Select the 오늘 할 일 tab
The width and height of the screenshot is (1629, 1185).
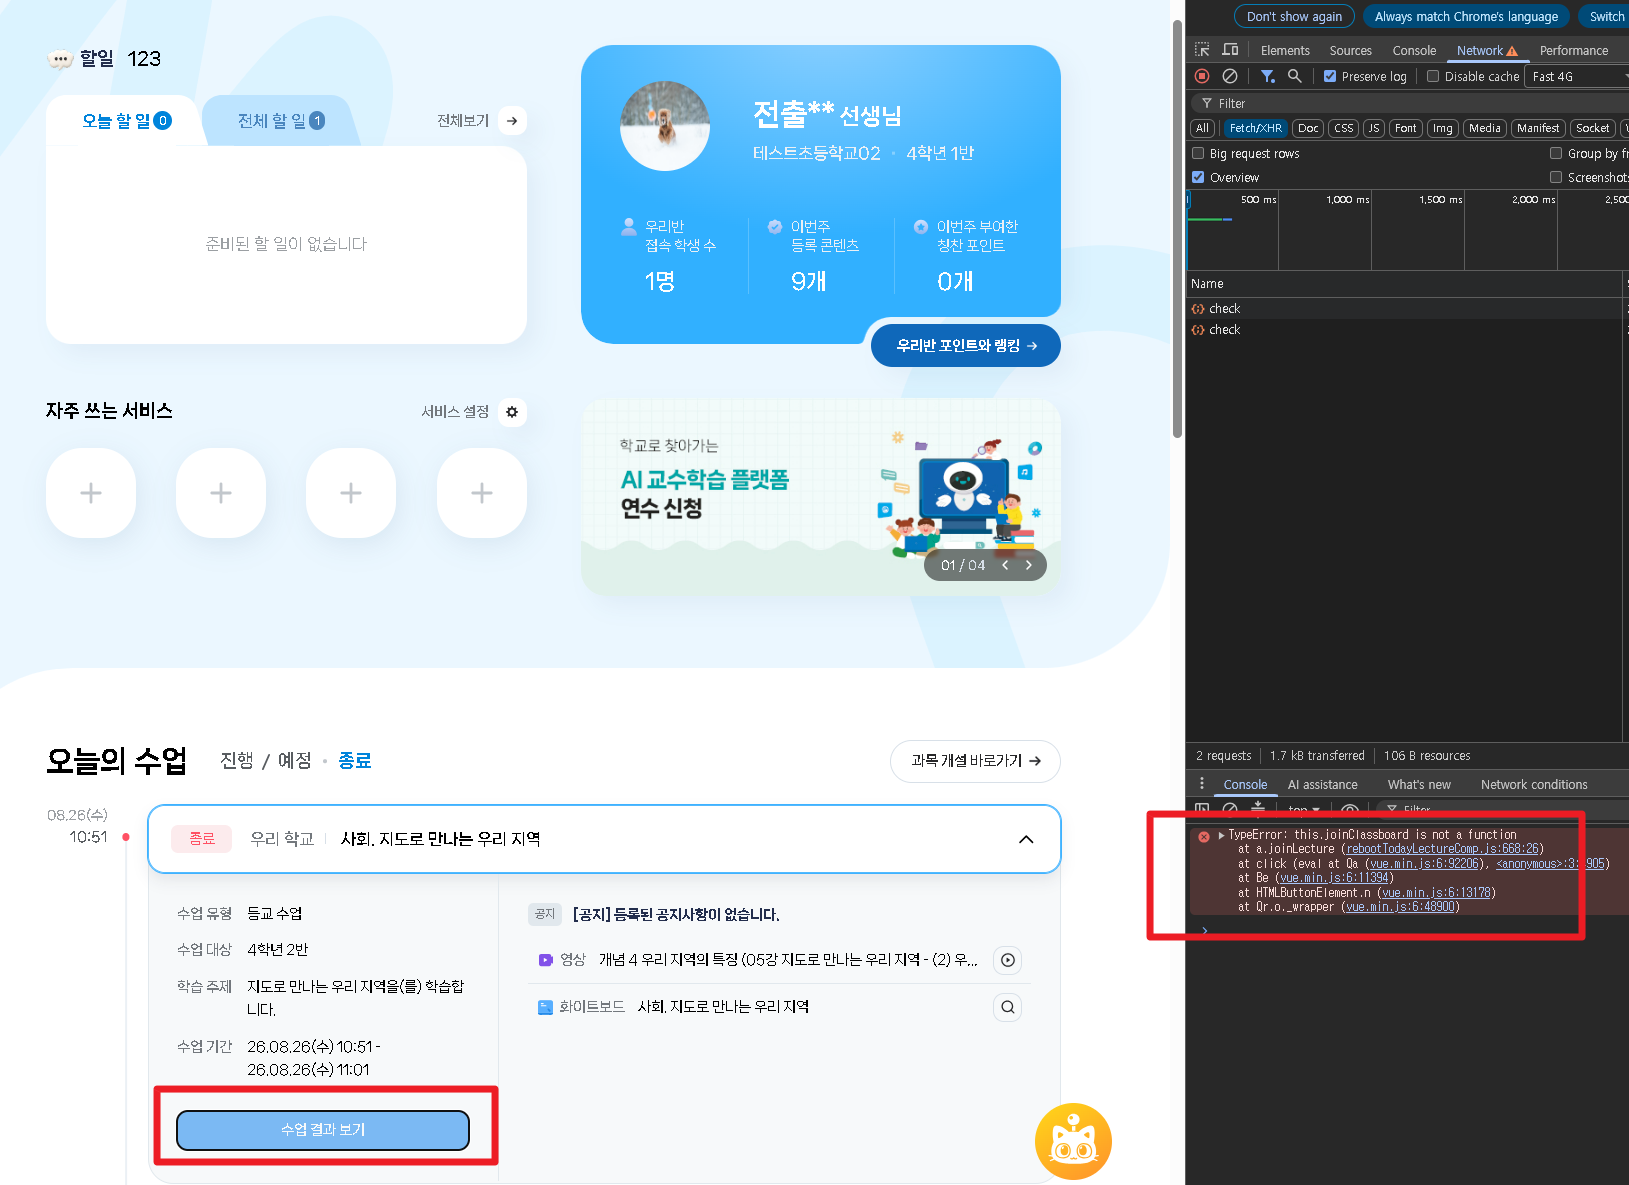click(x=127, y=121)
